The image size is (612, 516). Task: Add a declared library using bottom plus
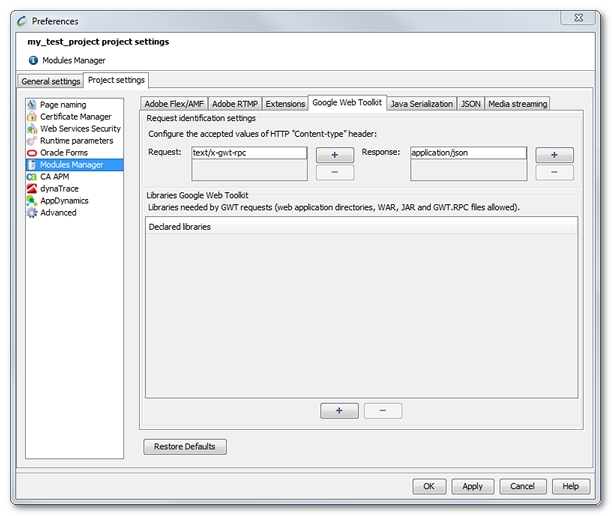339,411
